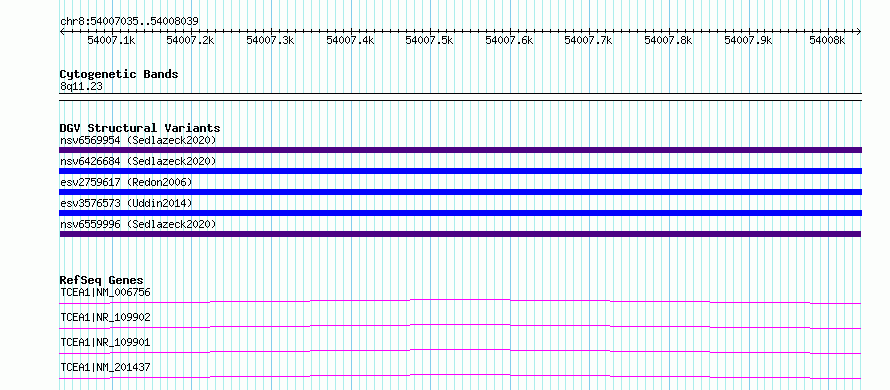Click the magenta line for TCEA1|NR_109902
890x390 pixels.
[x=460, y=326]
